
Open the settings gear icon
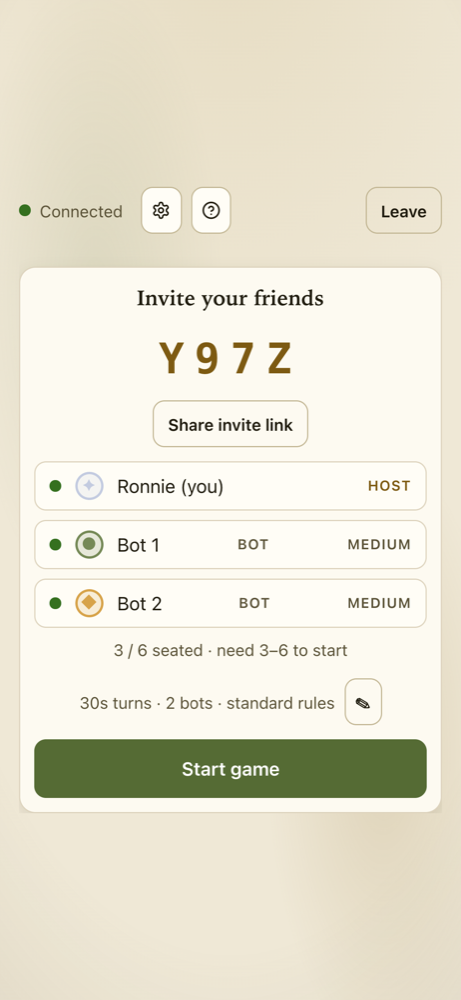point(161,210)
